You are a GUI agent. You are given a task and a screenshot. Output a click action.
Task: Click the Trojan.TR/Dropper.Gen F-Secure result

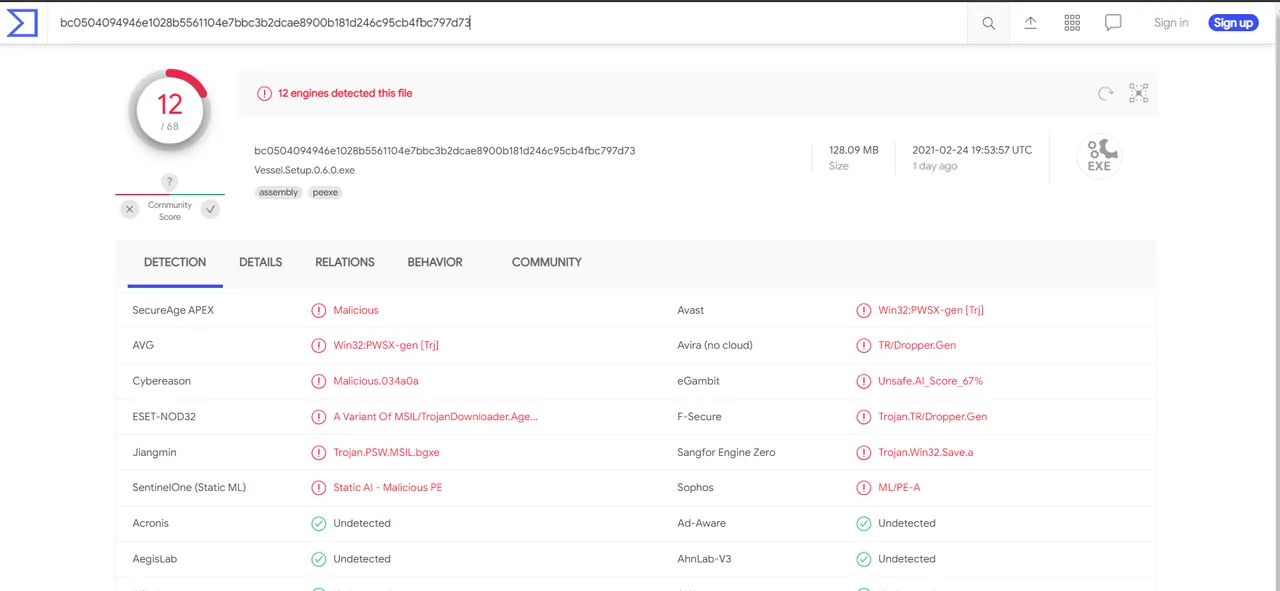(x=933, y=416)
